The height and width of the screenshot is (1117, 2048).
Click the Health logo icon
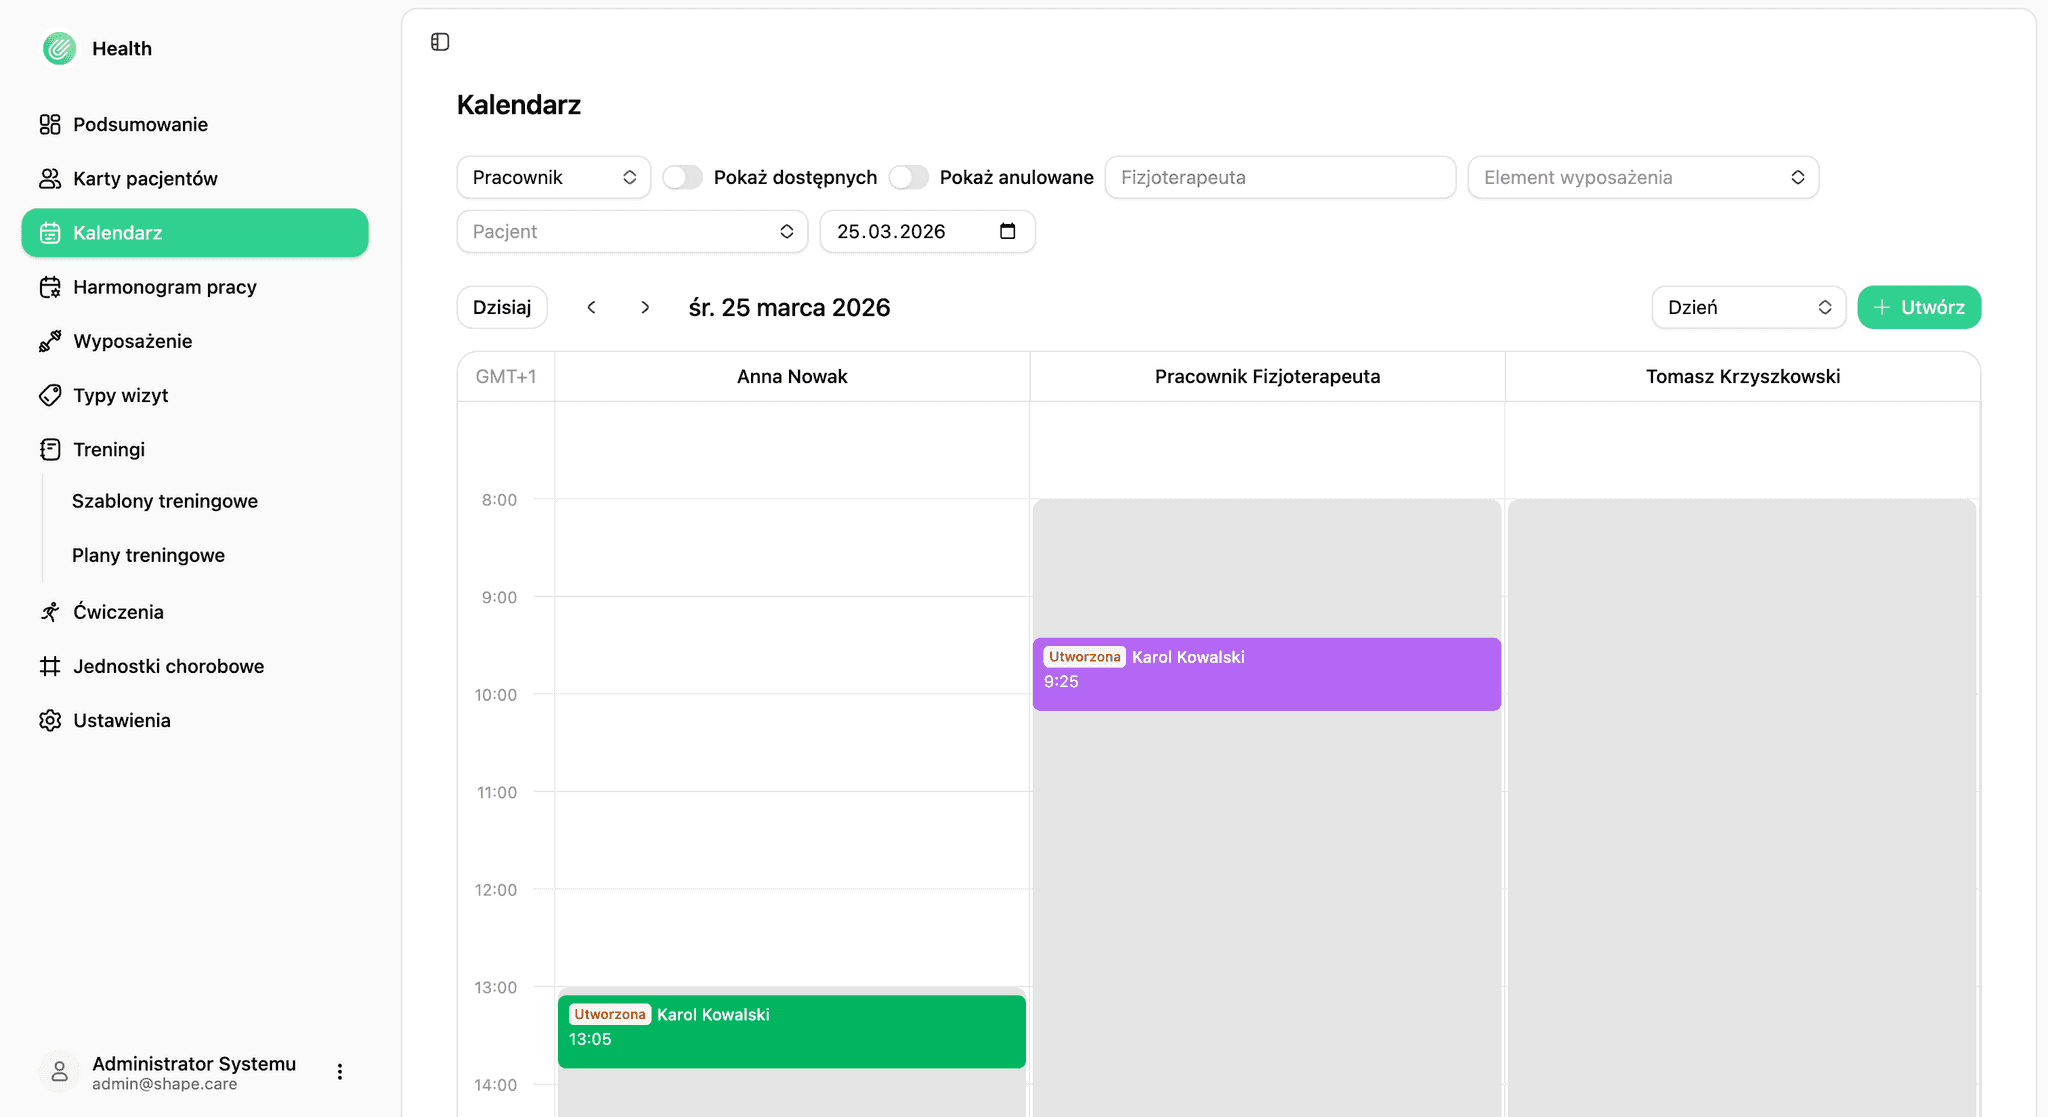pos(60,48)
